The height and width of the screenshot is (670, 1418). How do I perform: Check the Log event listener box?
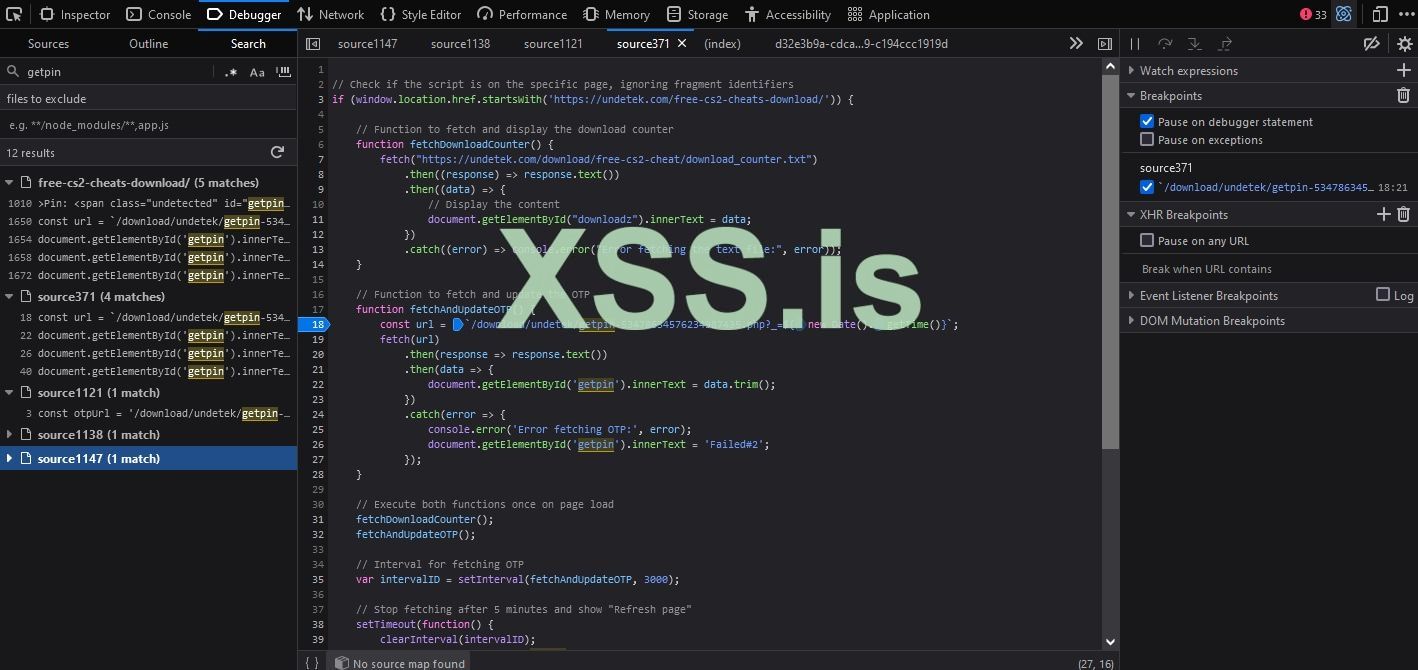(x=1383, y=294)
